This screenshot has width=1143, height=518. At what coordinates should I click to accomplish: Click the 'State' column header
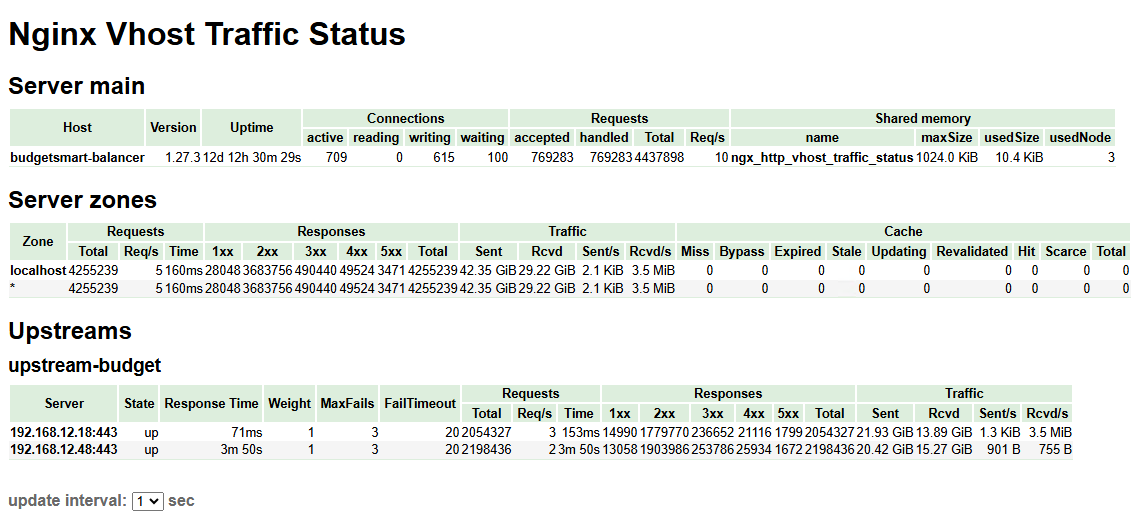click(x=139, y=403)
